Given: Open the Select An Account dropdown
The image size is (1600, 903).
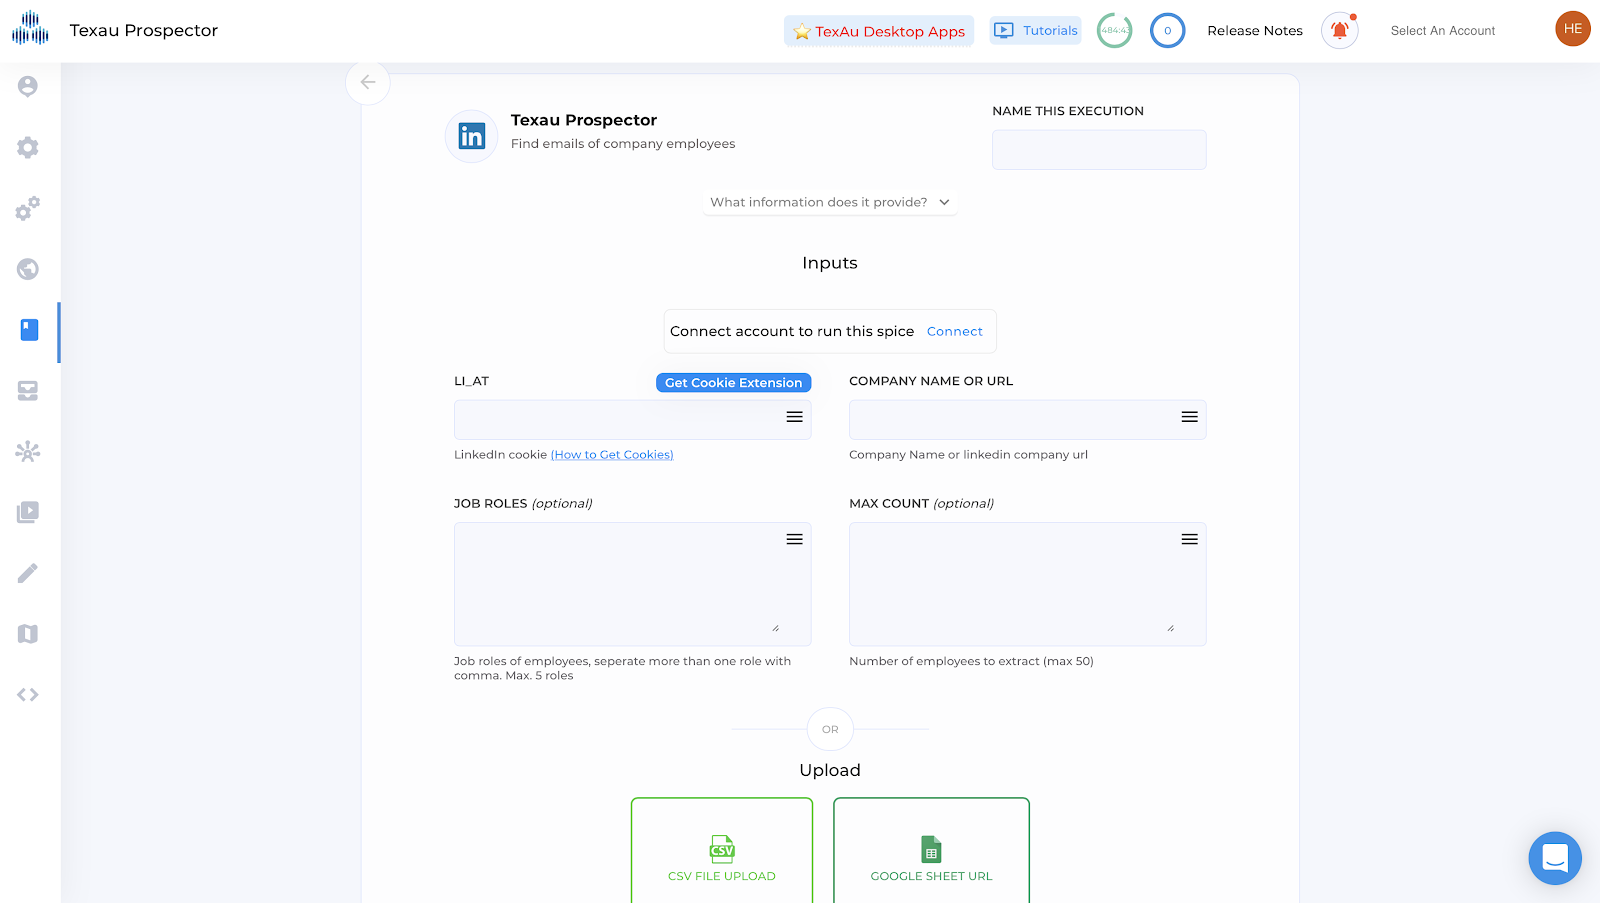Looking at the screenshot, I should tap(1442, 31).
